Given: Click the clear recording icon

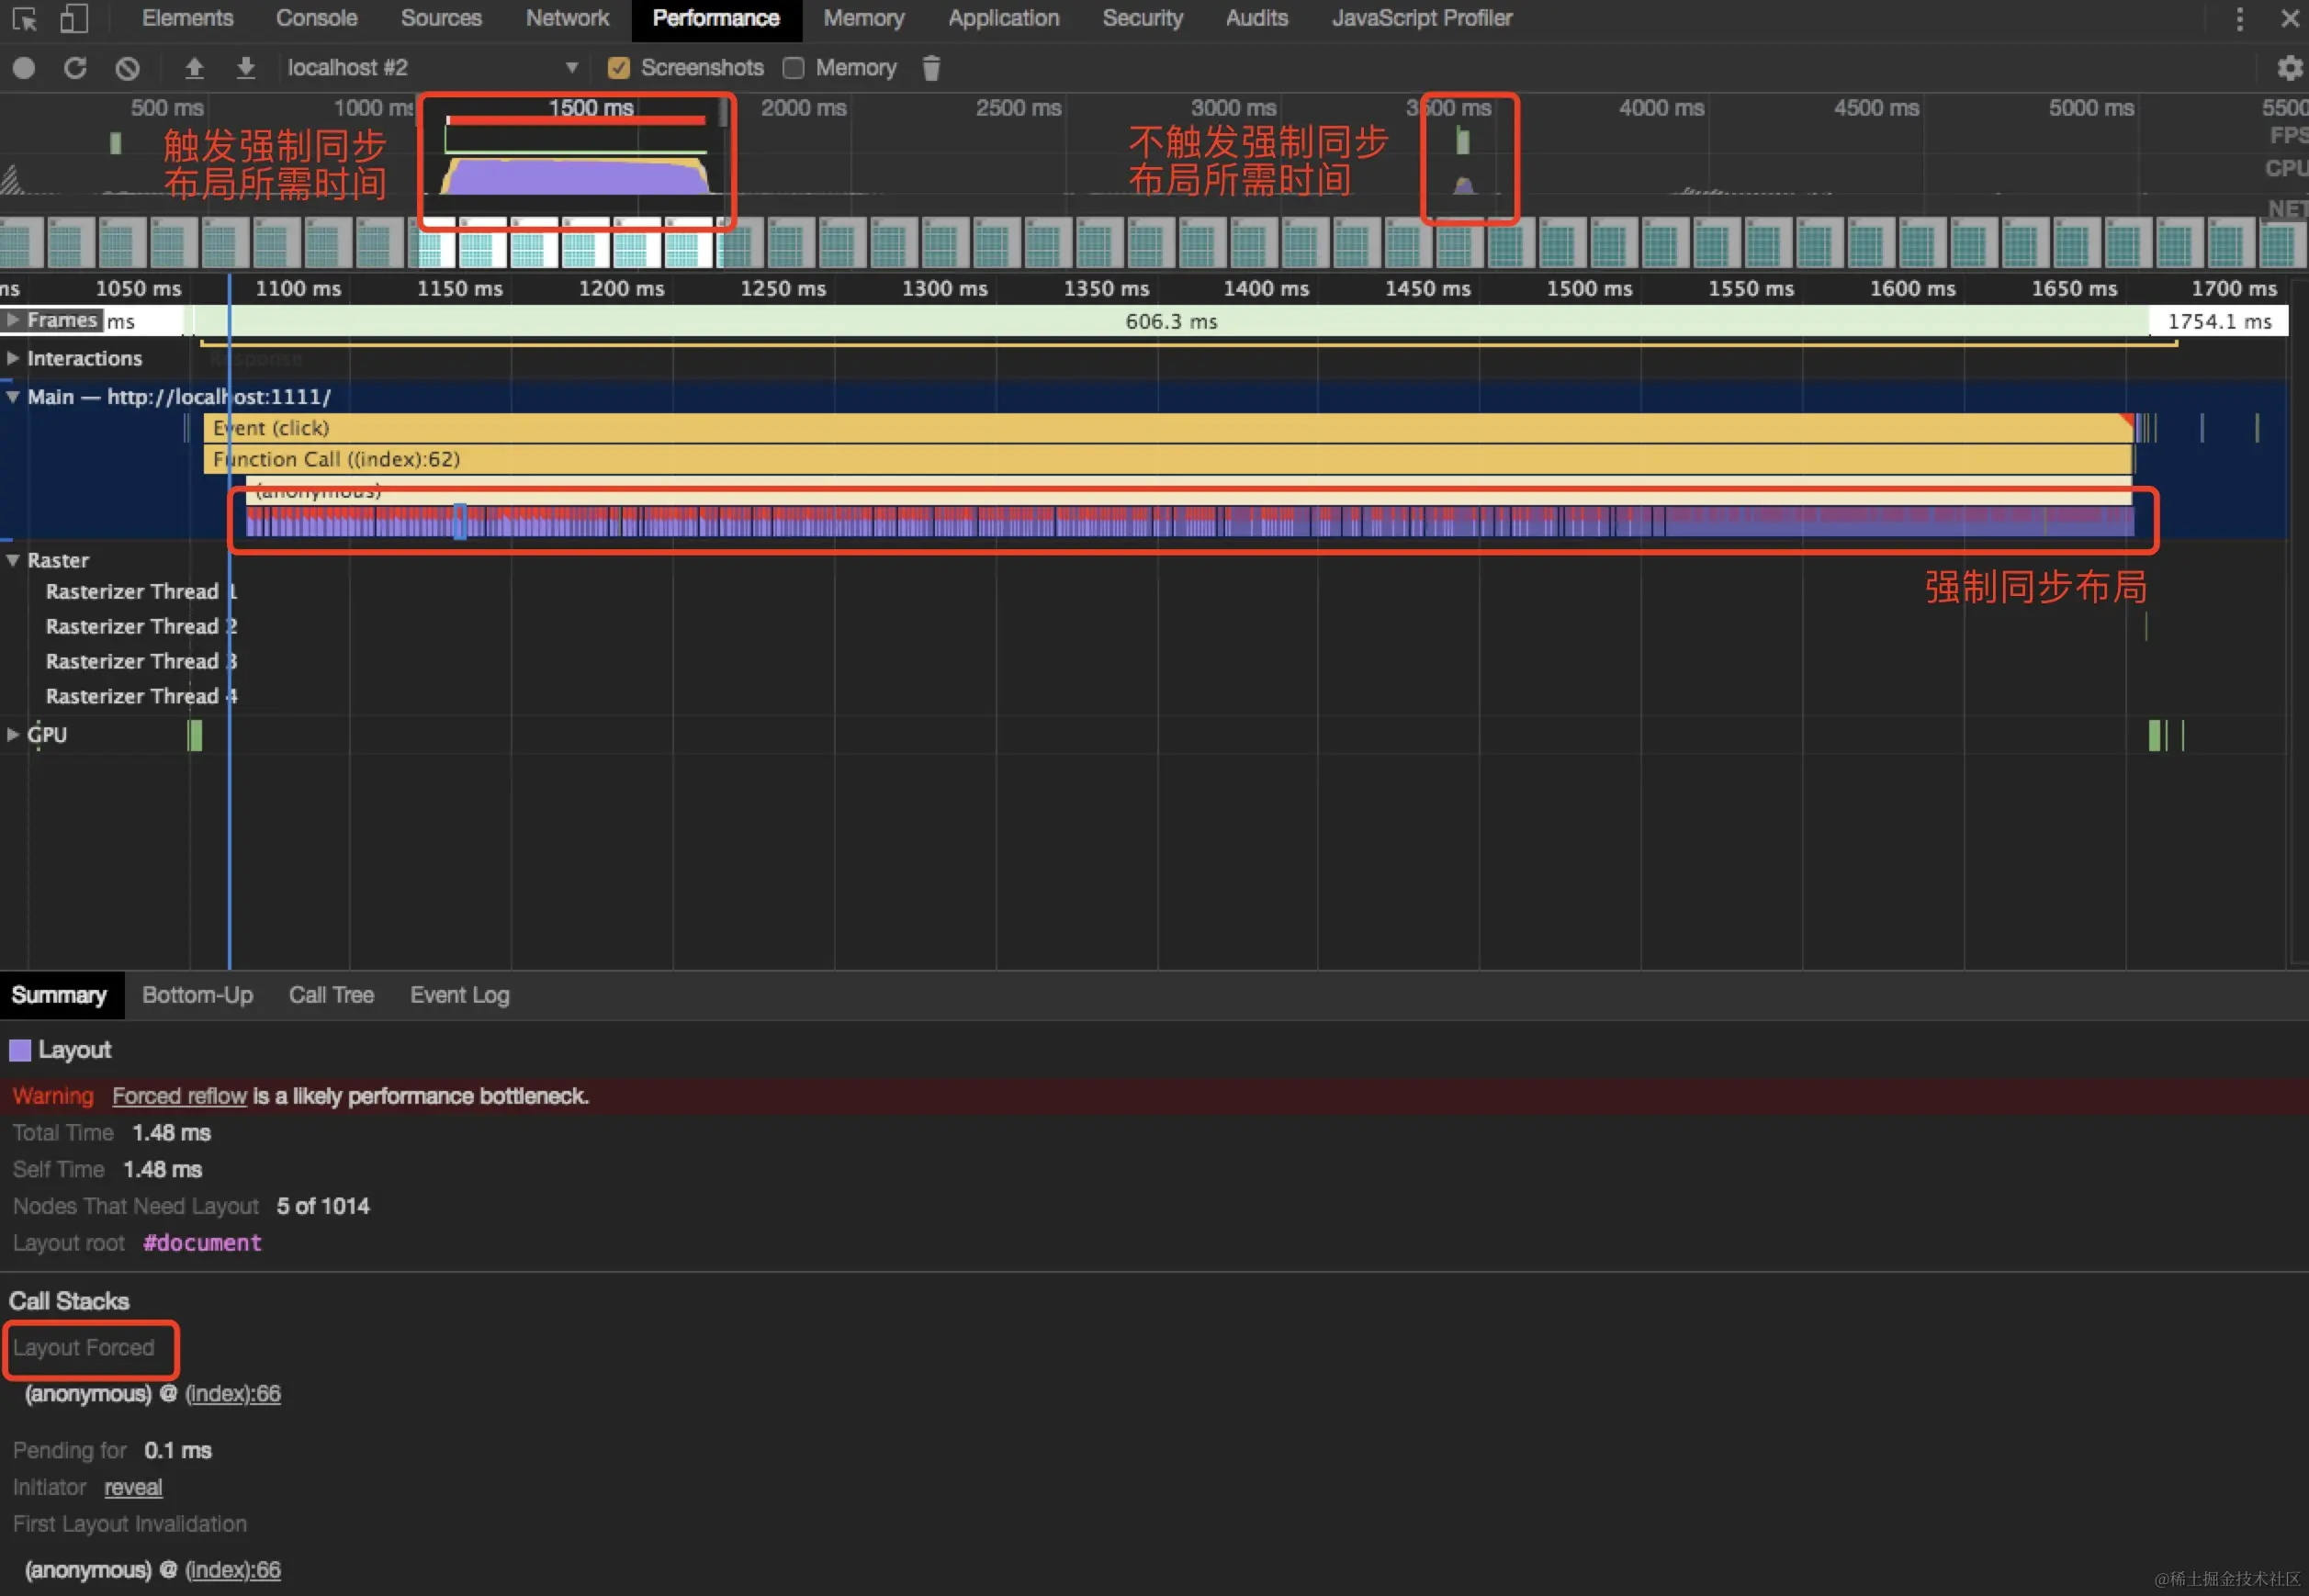Looking at the screenshot, I should tap(127, 68).
